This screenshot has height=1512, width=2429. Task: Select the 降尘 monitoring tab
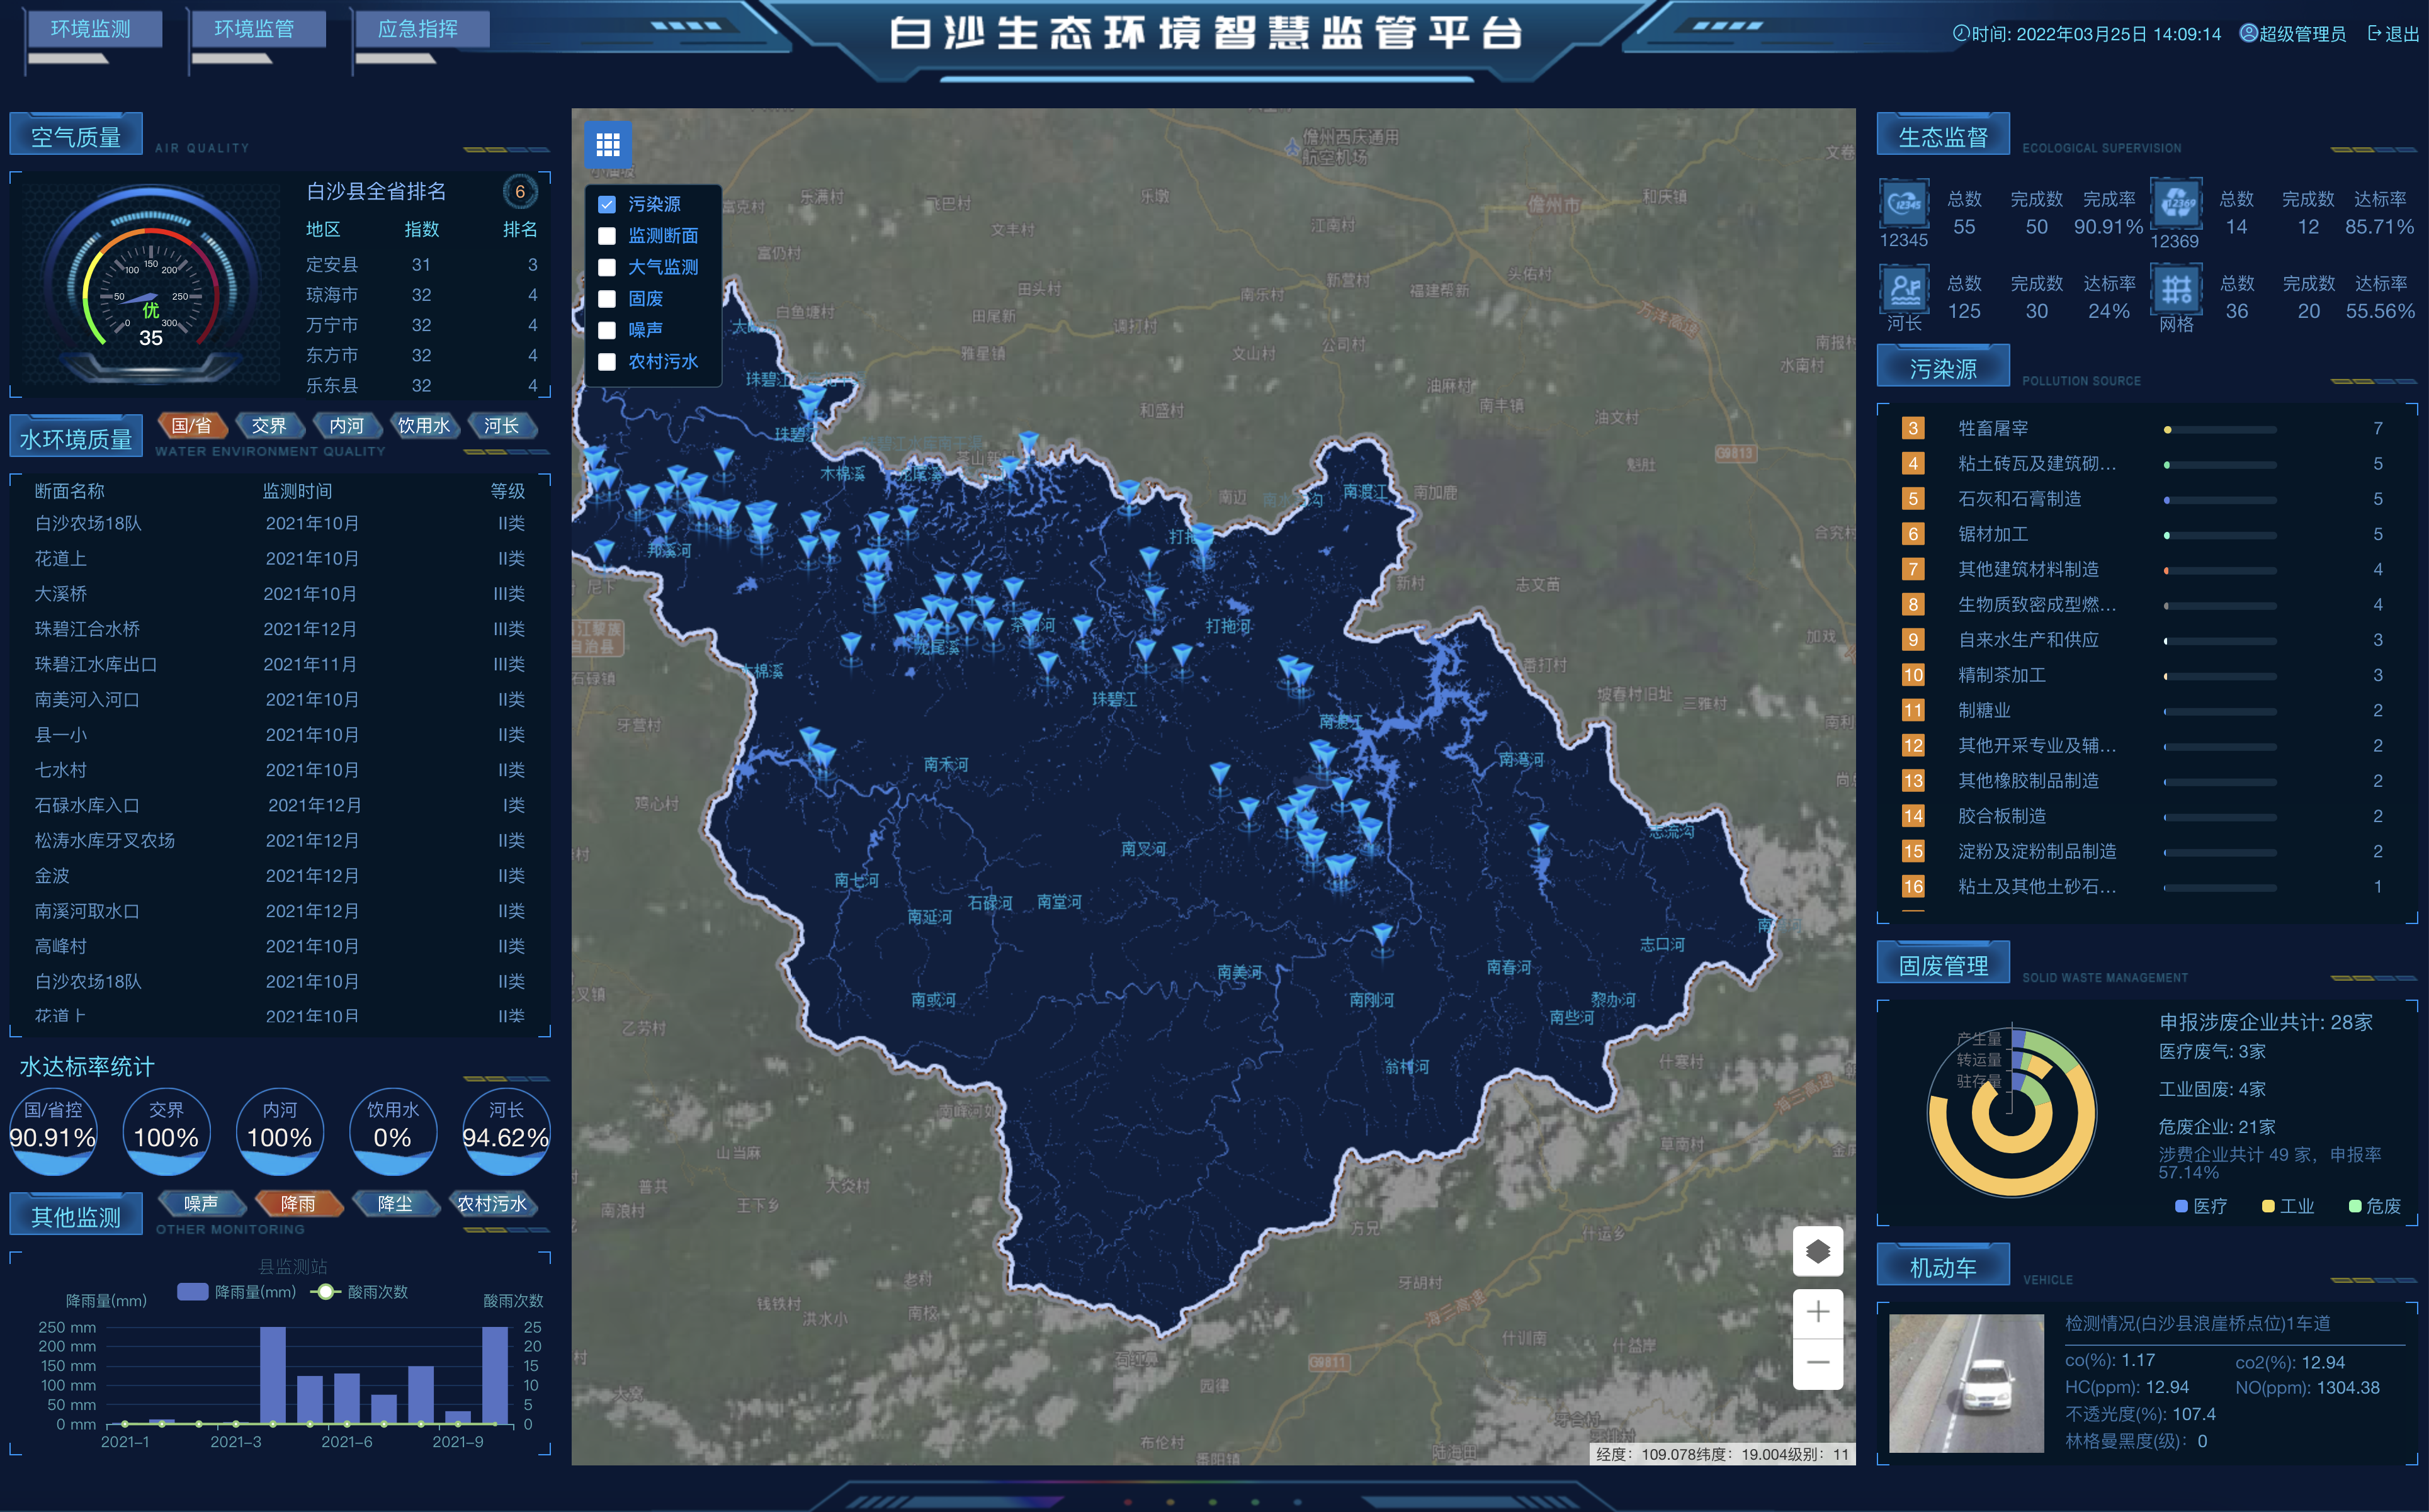point(395,1204)
